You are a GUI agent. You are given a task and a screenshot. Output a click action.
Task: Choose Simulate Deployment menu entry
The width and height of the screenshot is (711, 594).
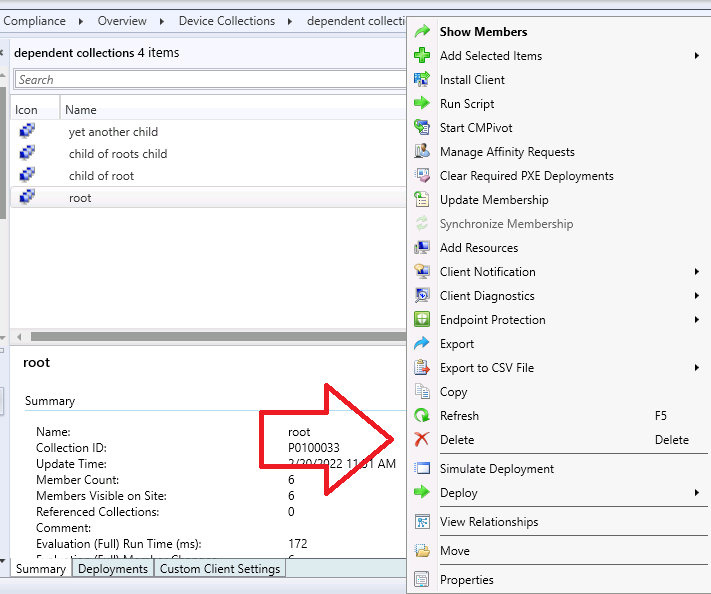tap(497, 469)
